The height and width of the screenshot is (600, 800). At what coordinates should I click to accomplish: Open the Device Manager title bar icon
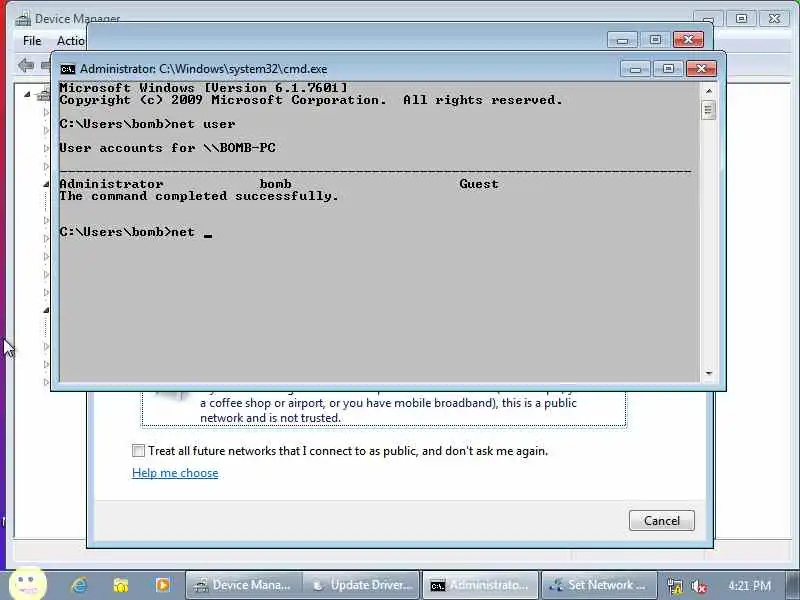click(23, 19)
